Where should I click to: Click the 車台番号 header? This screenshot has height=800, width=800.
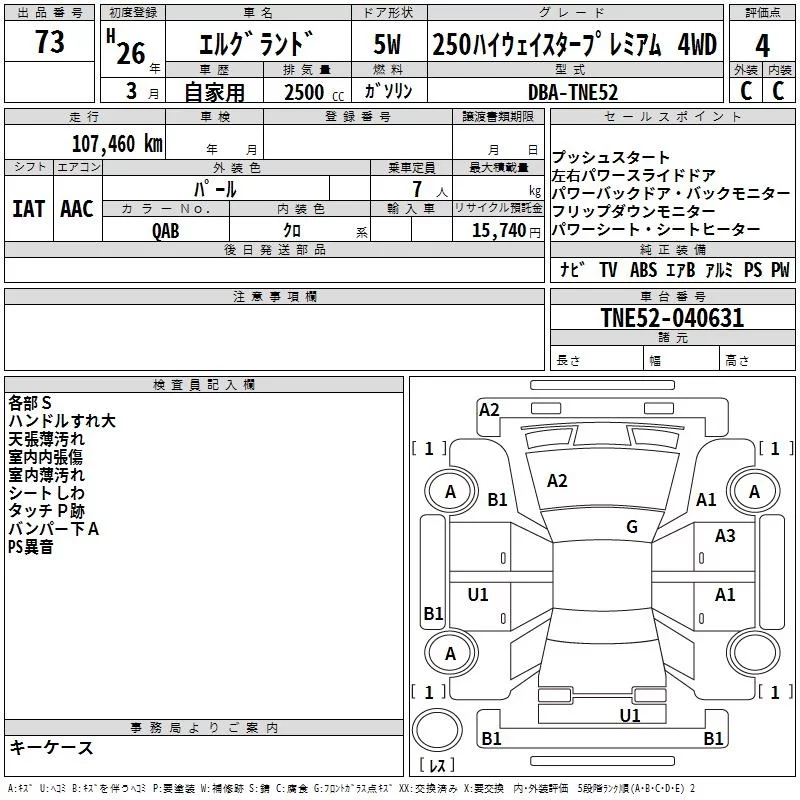[x=672, y=296]
